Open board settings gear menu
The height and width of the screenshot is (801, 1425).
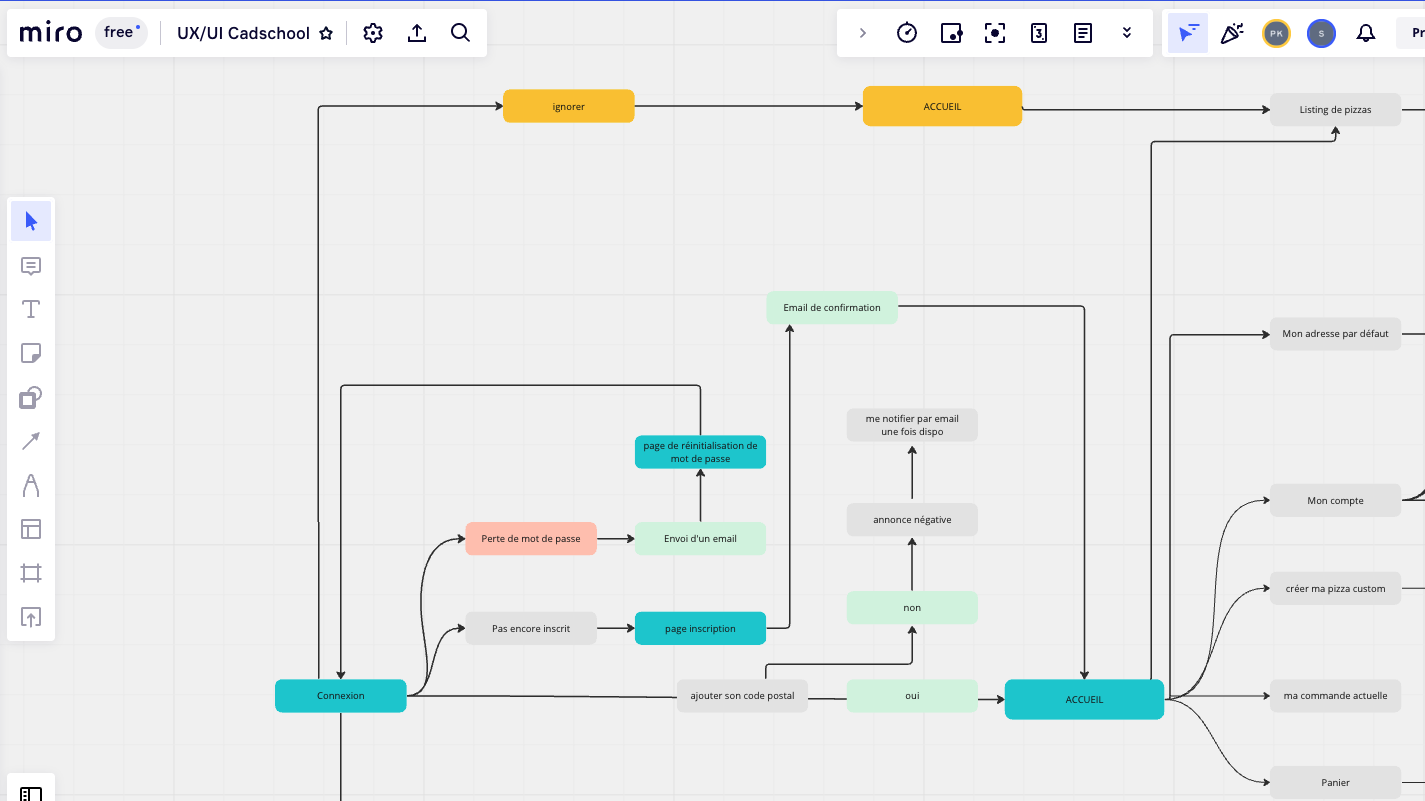point(373,33)
